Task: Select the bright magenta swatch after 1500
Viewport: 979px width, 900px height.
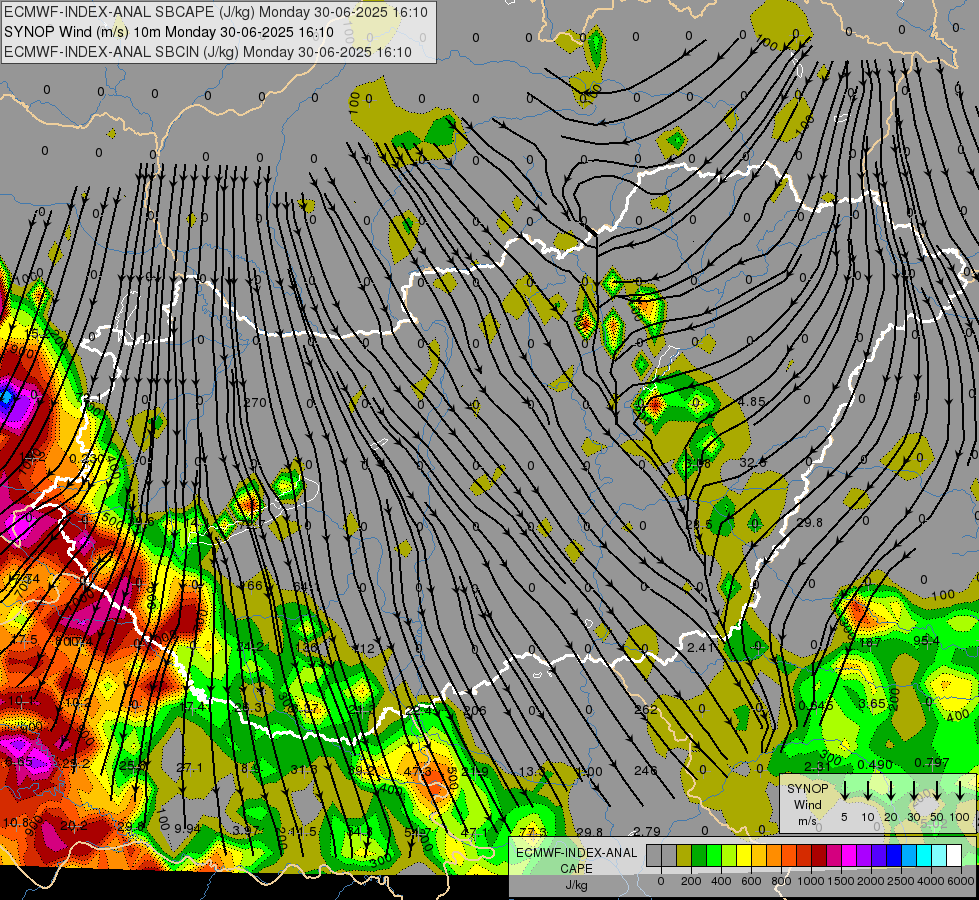Action: [x=849, y=855]
